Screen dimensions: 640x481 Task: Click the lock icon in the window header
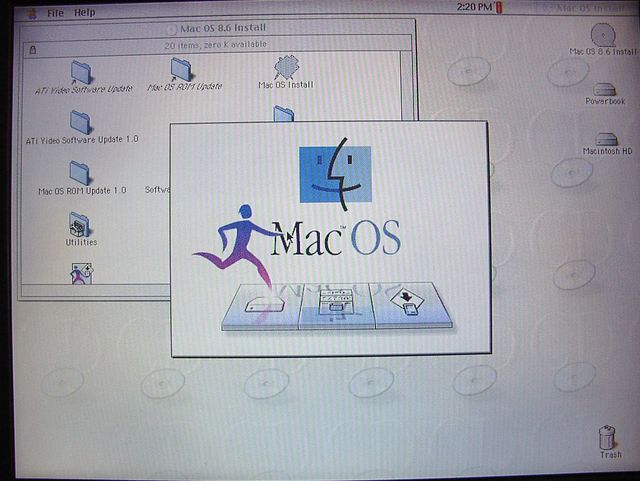[x=34, y=47]
